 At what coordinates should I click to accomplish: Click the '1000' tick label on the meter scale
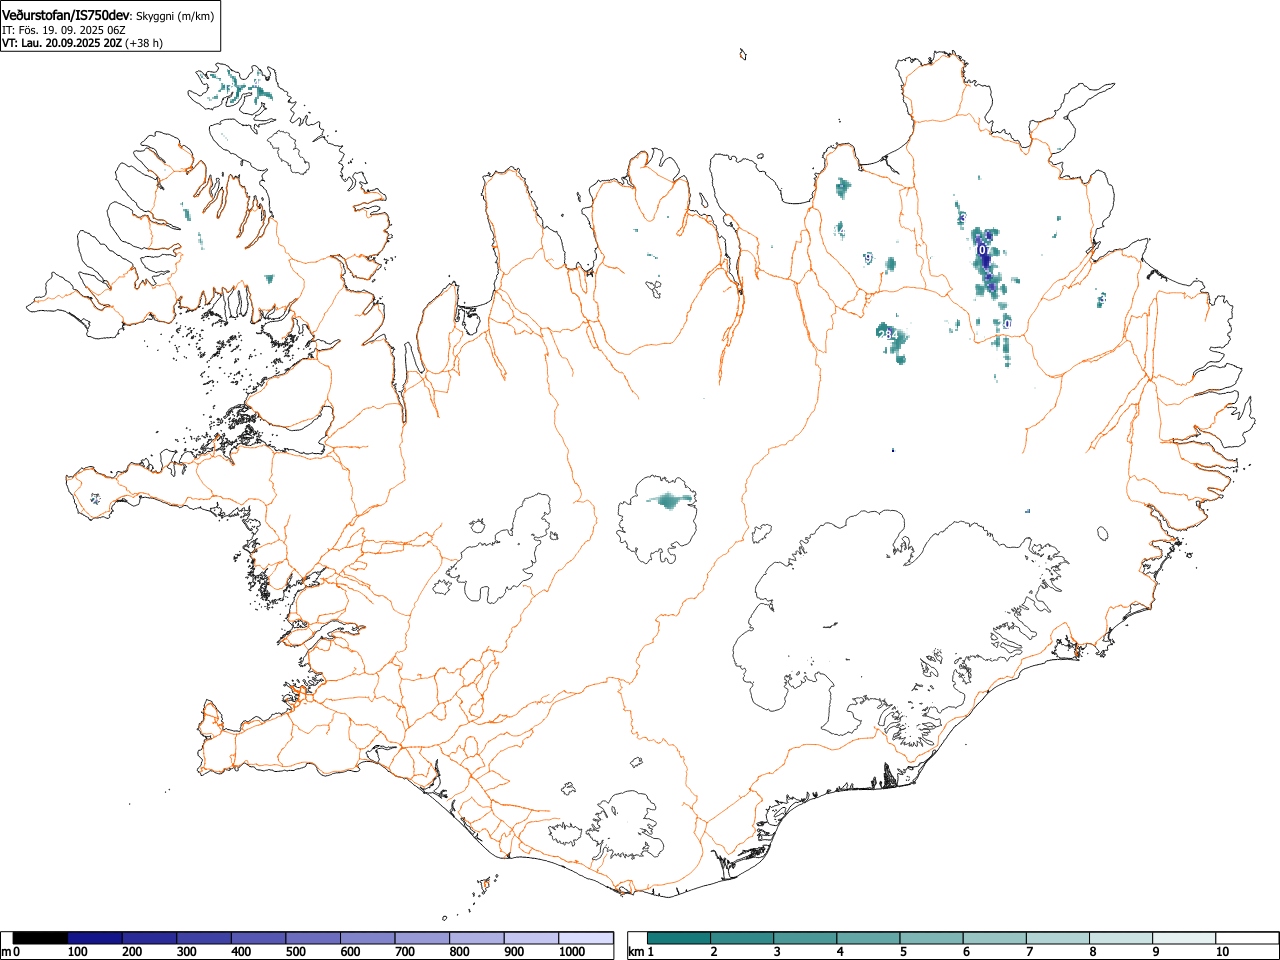click(x=572, y=952)
